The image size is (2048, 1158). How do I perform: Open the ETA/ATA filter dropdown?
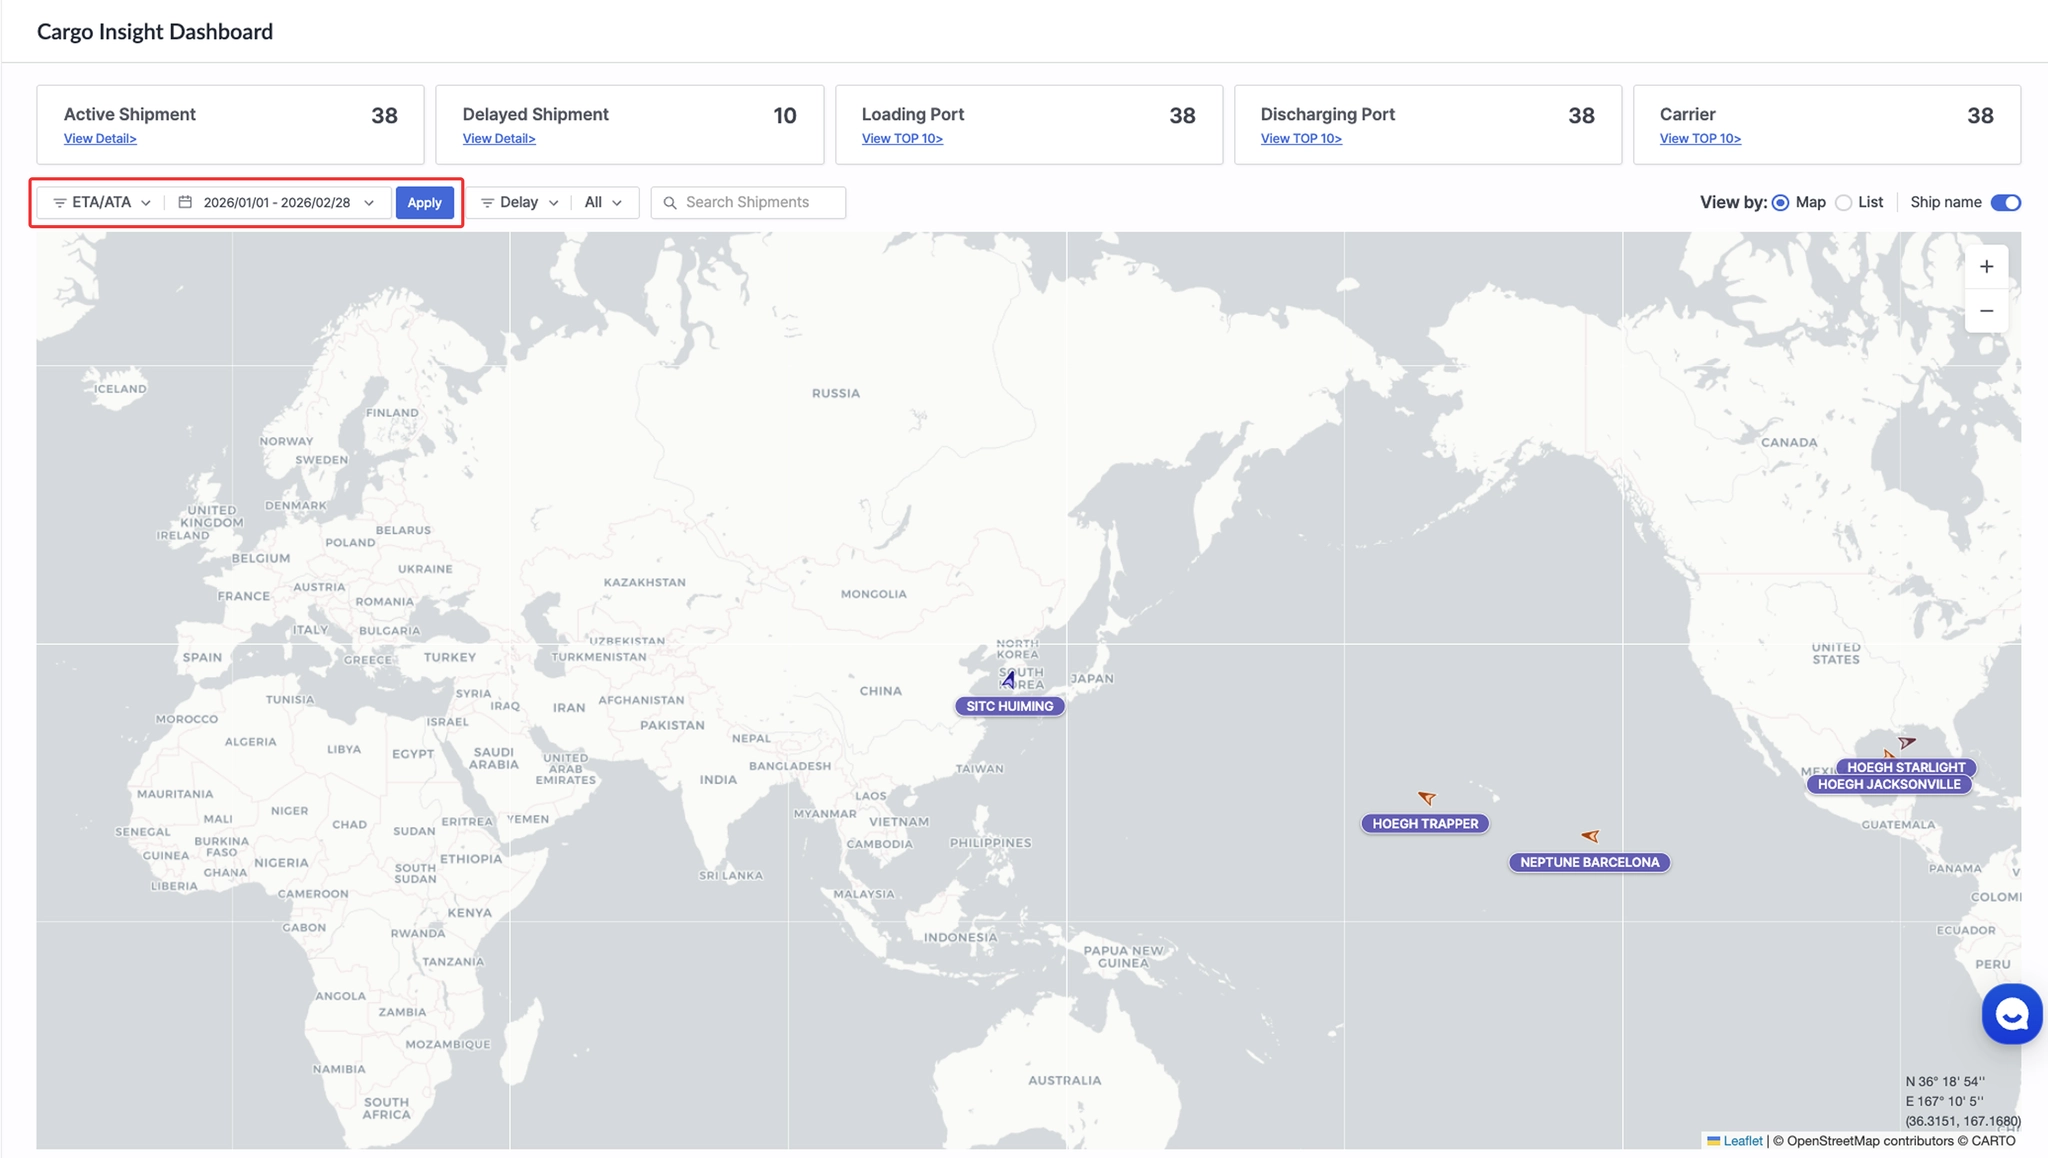102,202
